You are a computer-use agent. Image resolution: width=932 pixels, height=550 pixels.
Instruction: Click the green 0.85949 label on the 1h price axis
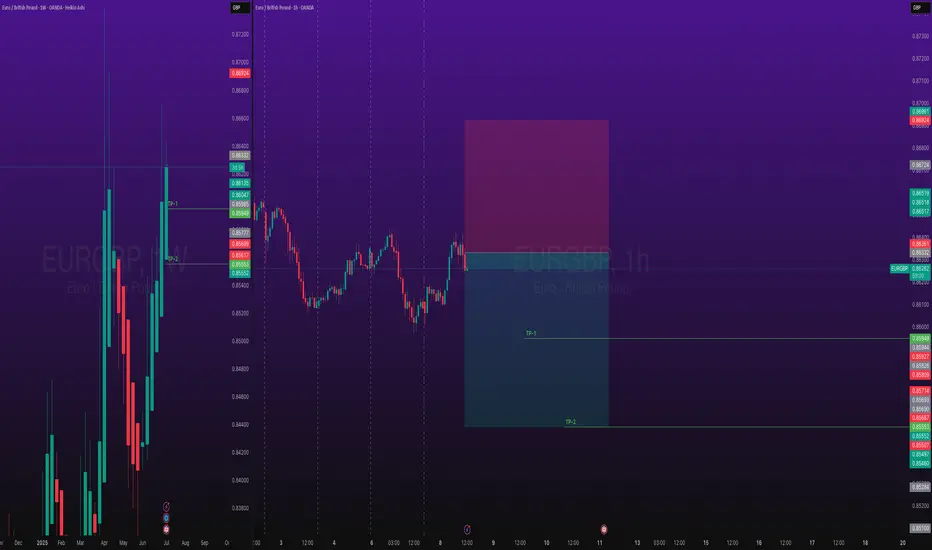point(921,338)
